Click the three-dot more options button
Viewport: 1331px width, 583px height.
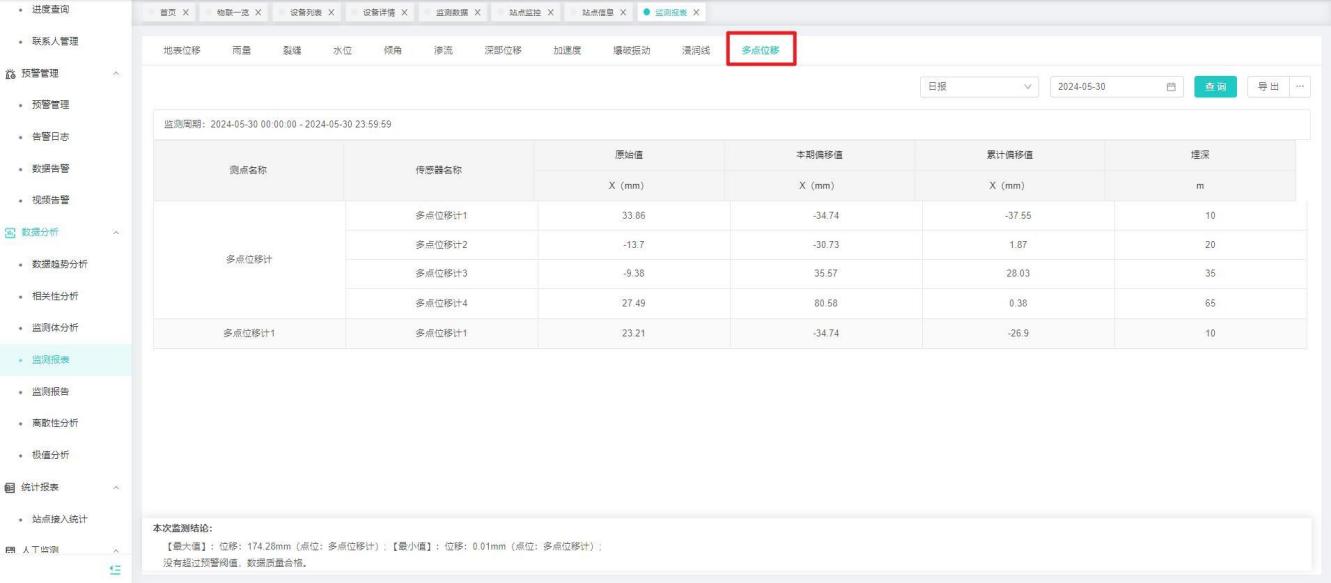point(1300,87)
